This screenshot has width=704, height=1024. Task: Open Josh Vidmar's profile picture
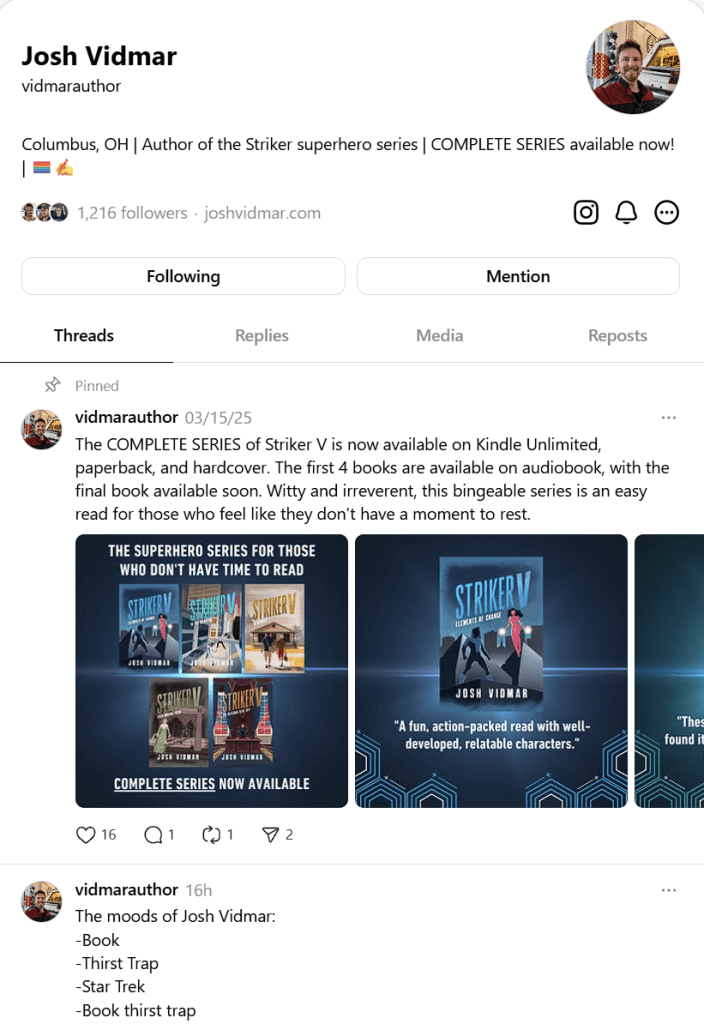click(633, 67)
